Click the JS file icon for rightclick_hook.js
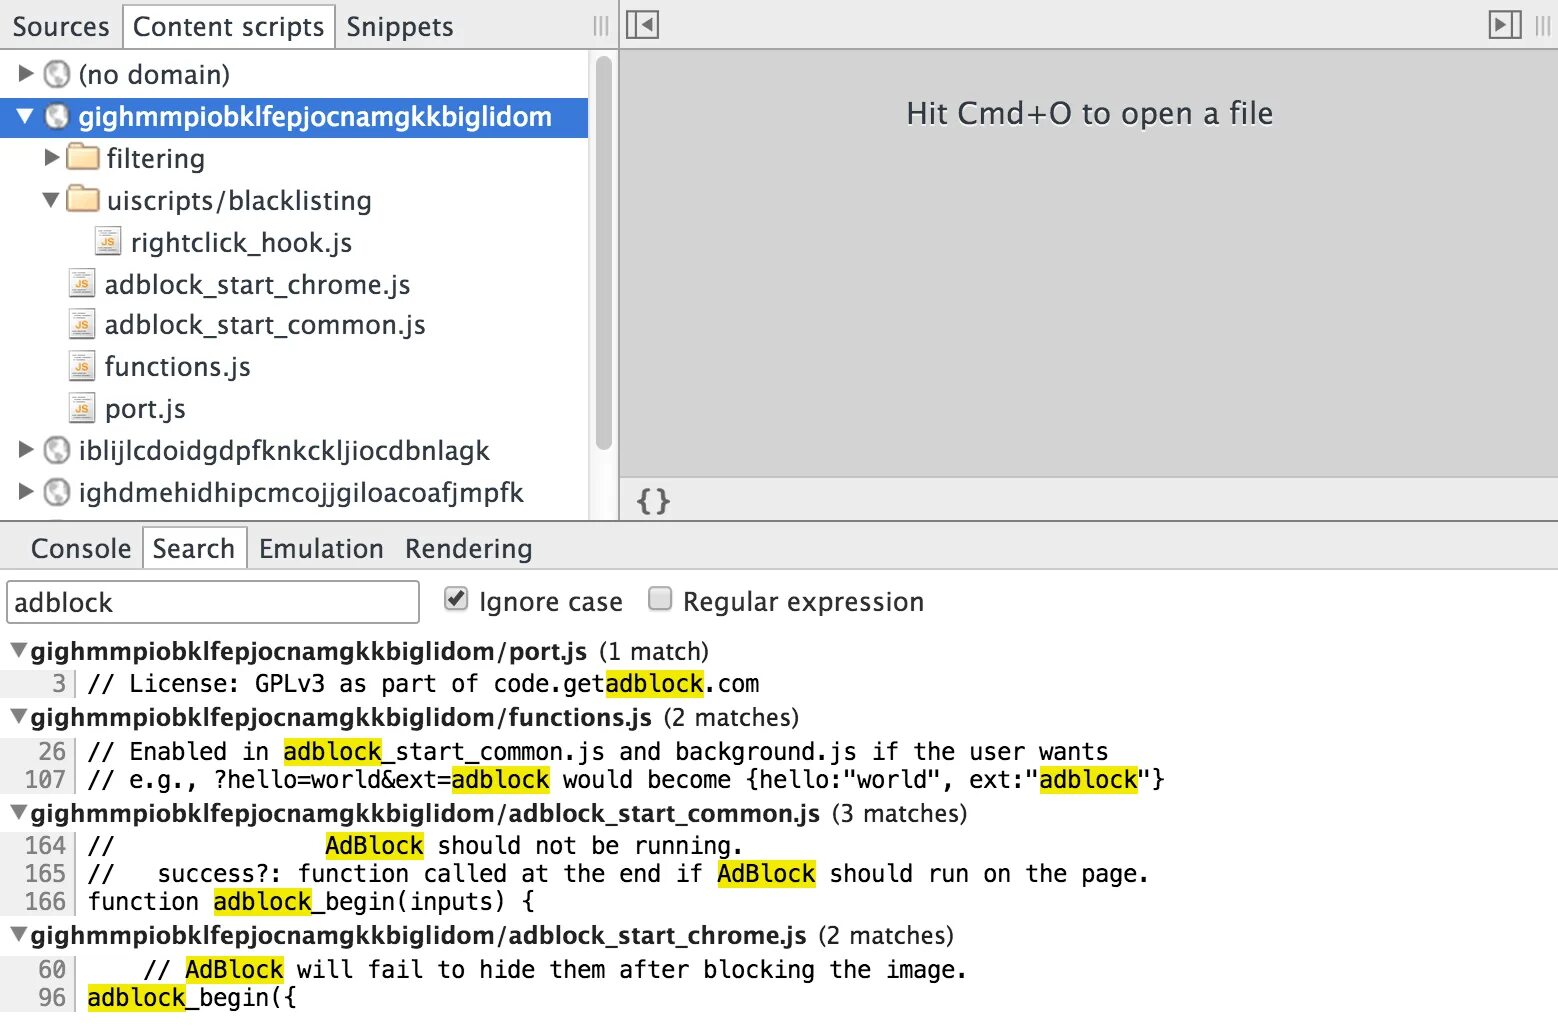 click(108, 241)
